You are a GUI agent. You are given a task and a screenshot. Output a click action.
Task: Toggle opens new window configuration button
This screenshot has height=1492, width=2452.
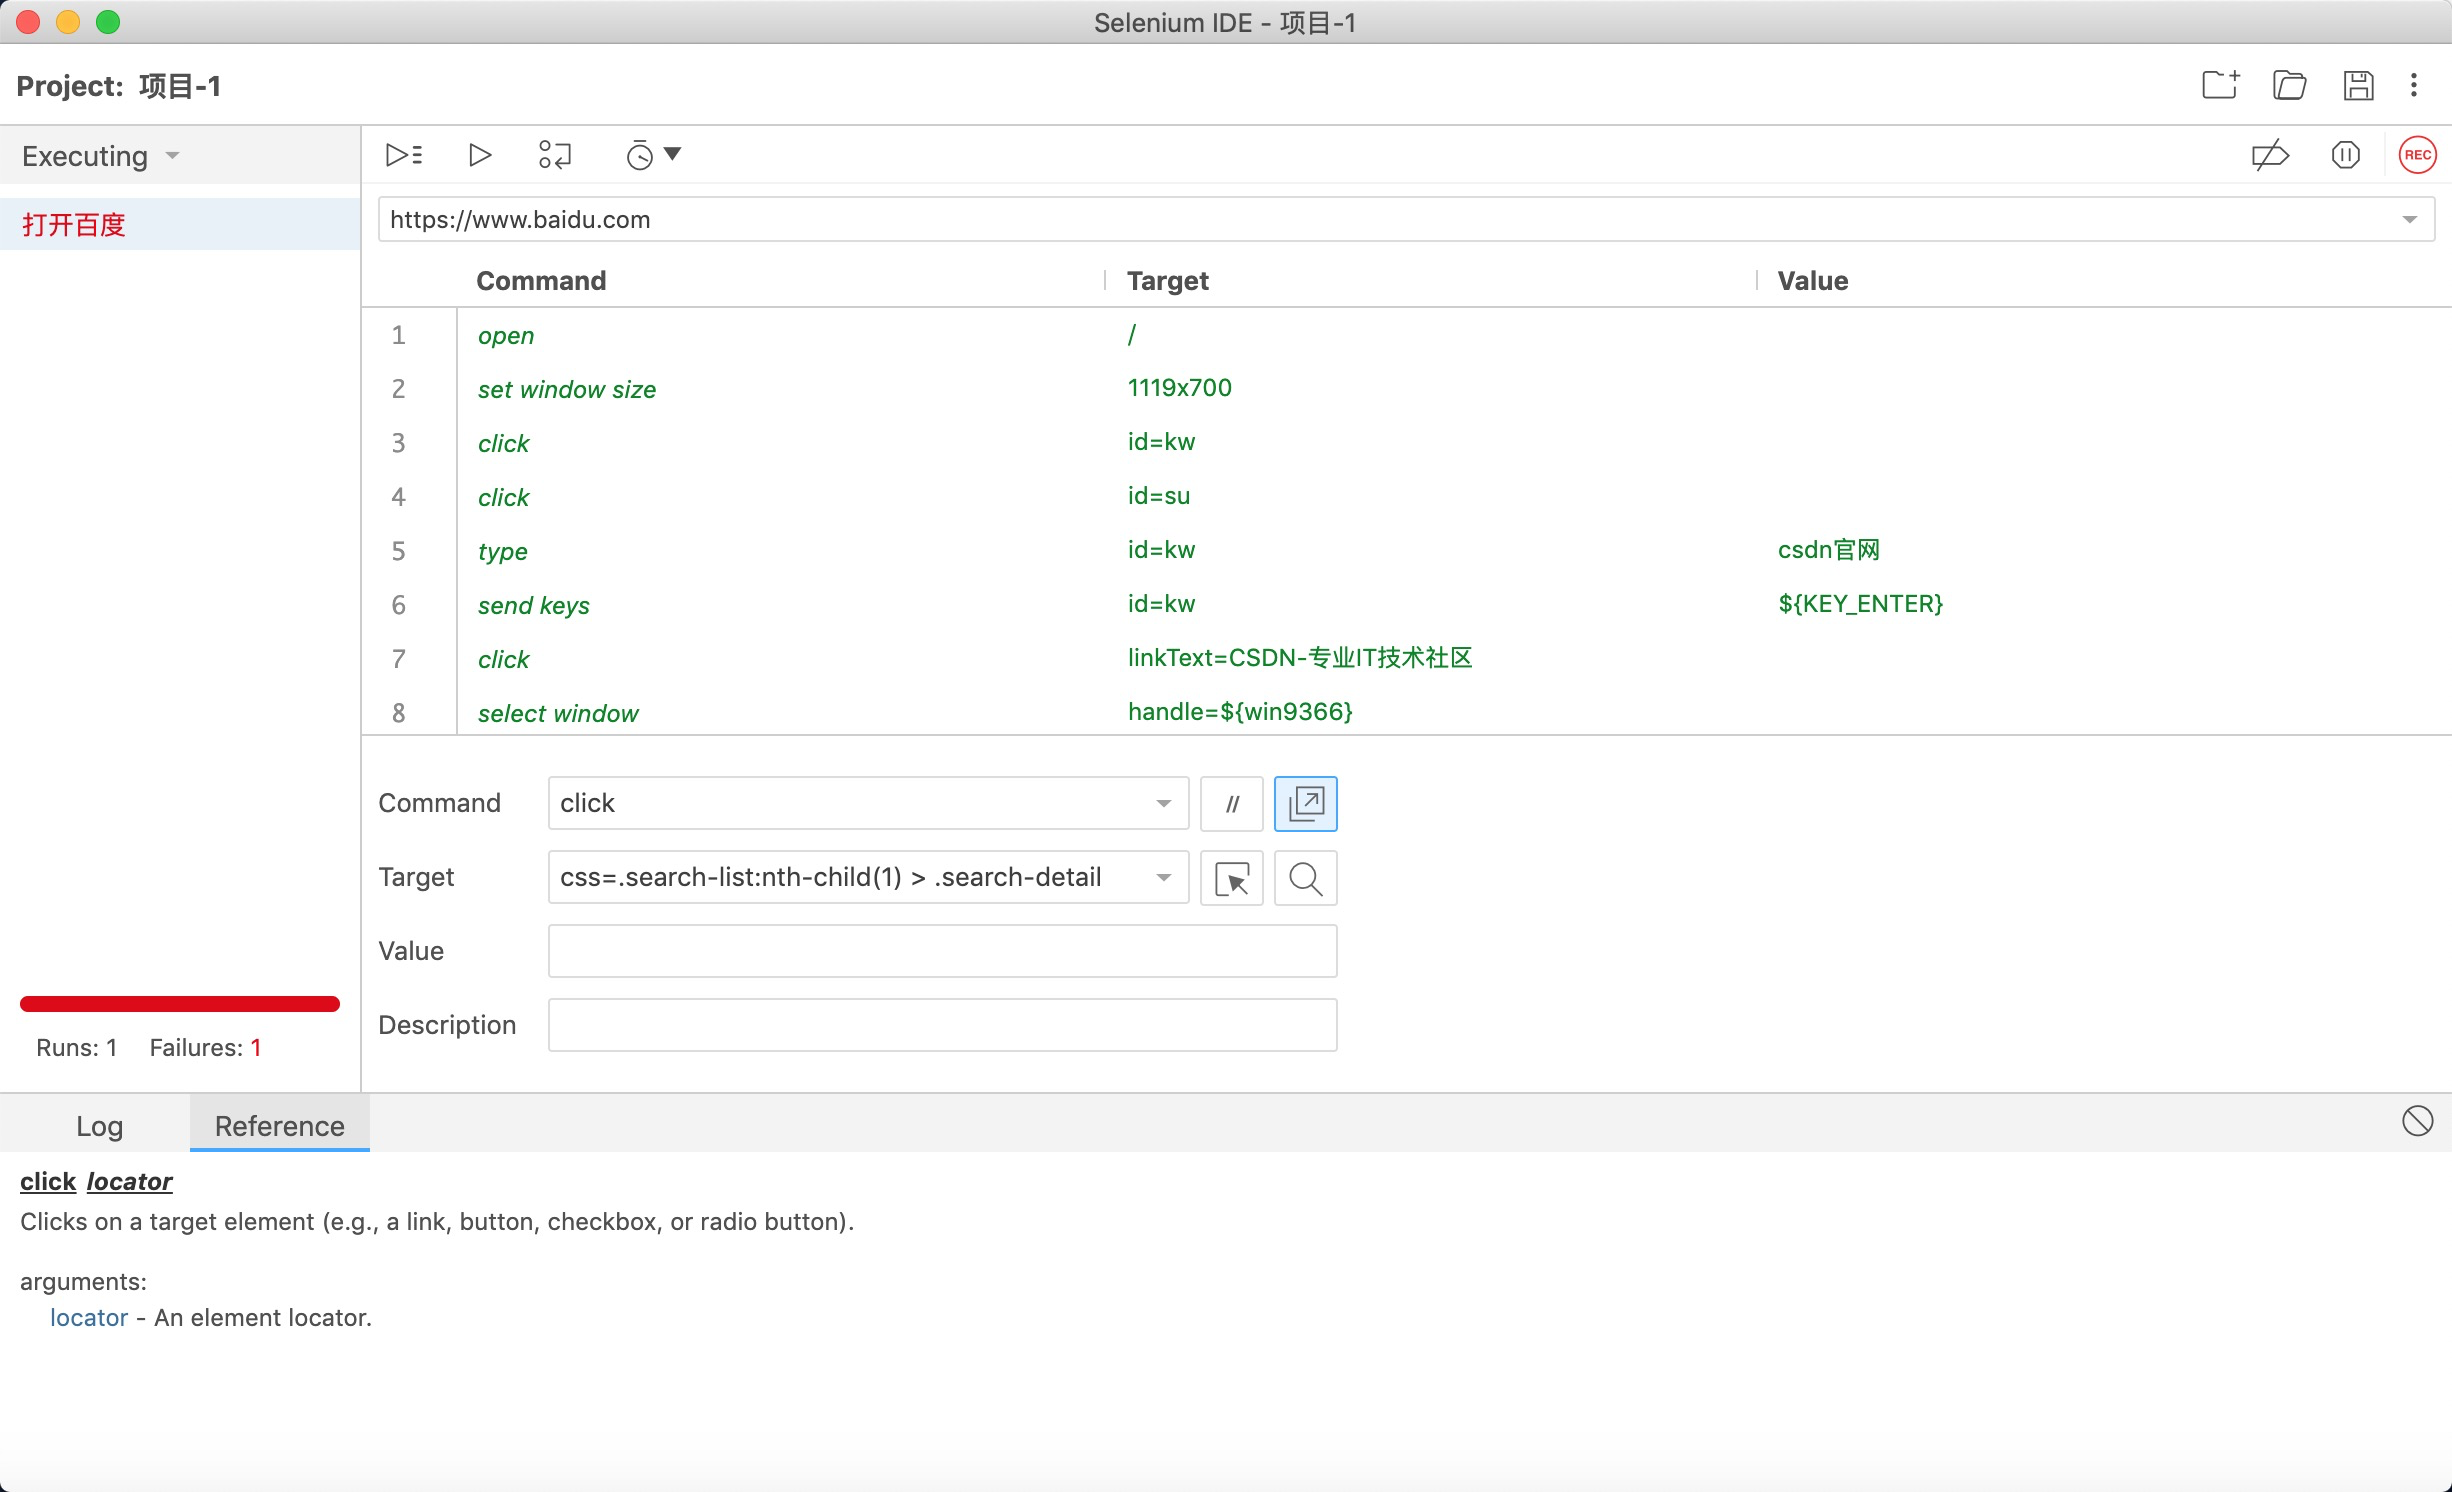pyautogui.click(x=1306, y=804)
